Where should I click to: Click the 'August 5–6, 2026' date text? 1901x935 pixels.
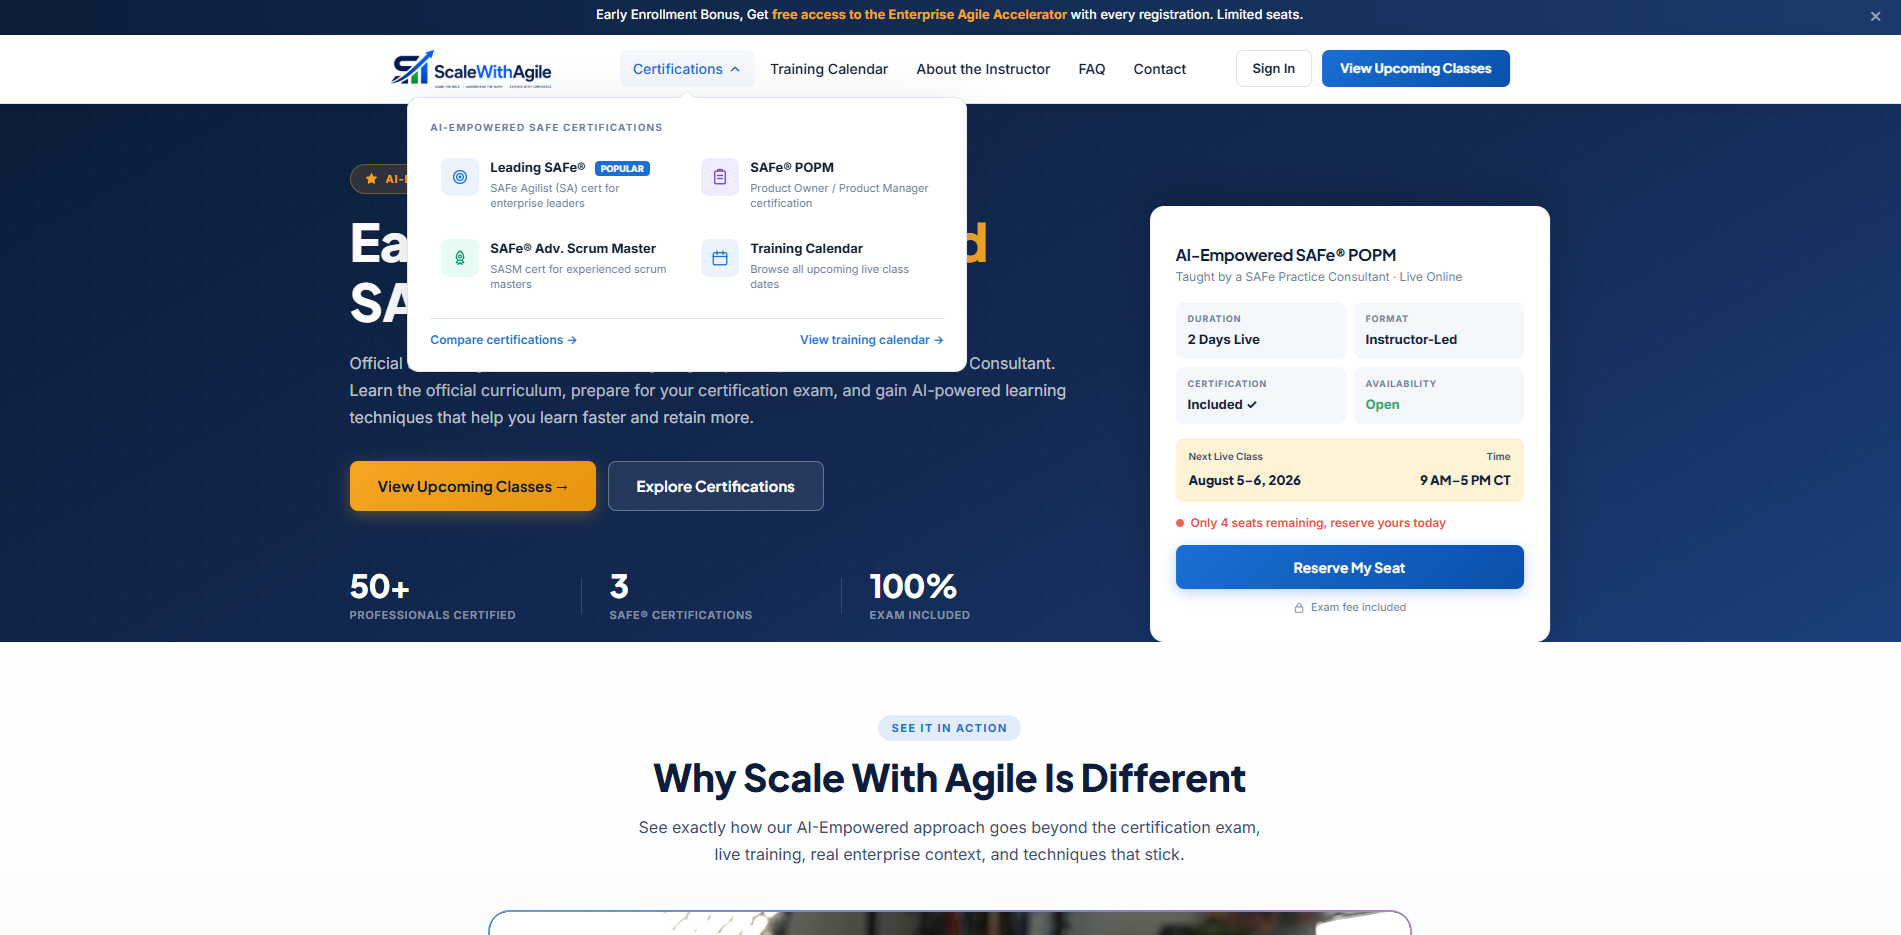pyautogui.click(x=1244, y=481)
